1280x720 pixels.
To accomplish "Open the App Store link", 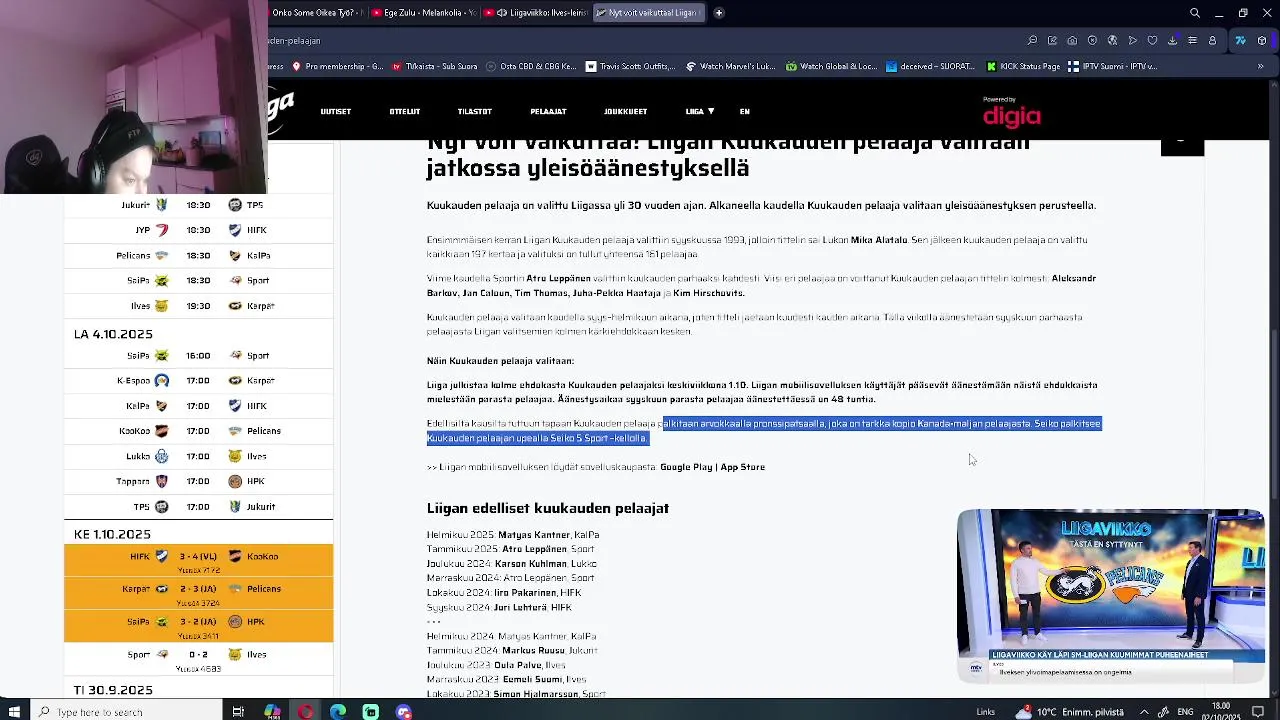I will (x=743, y=467).
